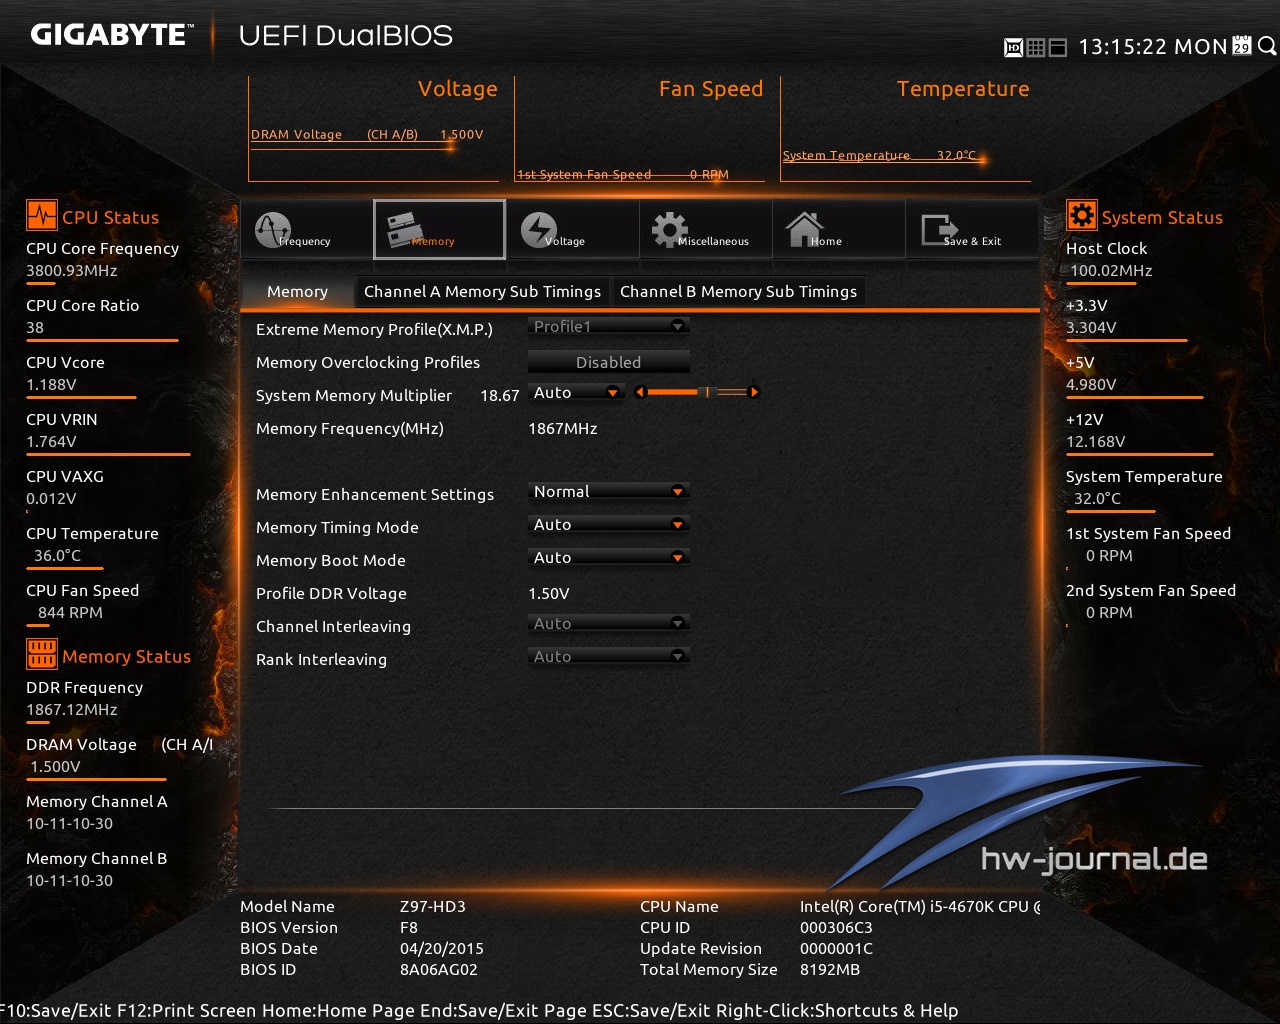Switch to Channel B Memory Sub Timings tab
Viewport: 1280px width, 1024px height.
tap(738, 291)
